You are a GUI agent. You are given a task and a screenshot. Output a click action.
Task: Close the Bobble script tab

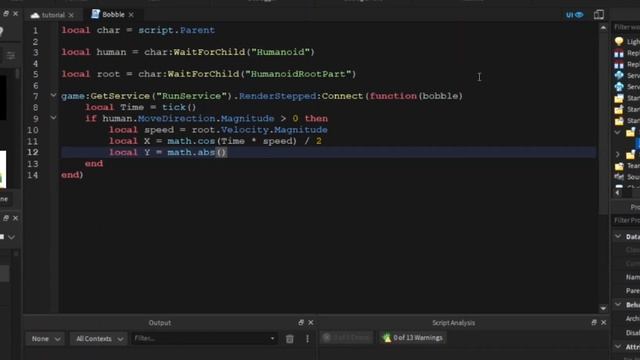(x=131, y=15)
